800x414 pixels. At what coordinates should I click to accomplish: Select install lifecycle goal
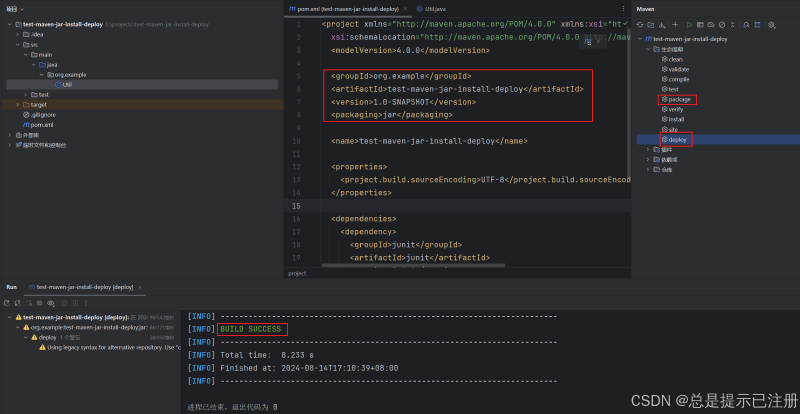672,119
